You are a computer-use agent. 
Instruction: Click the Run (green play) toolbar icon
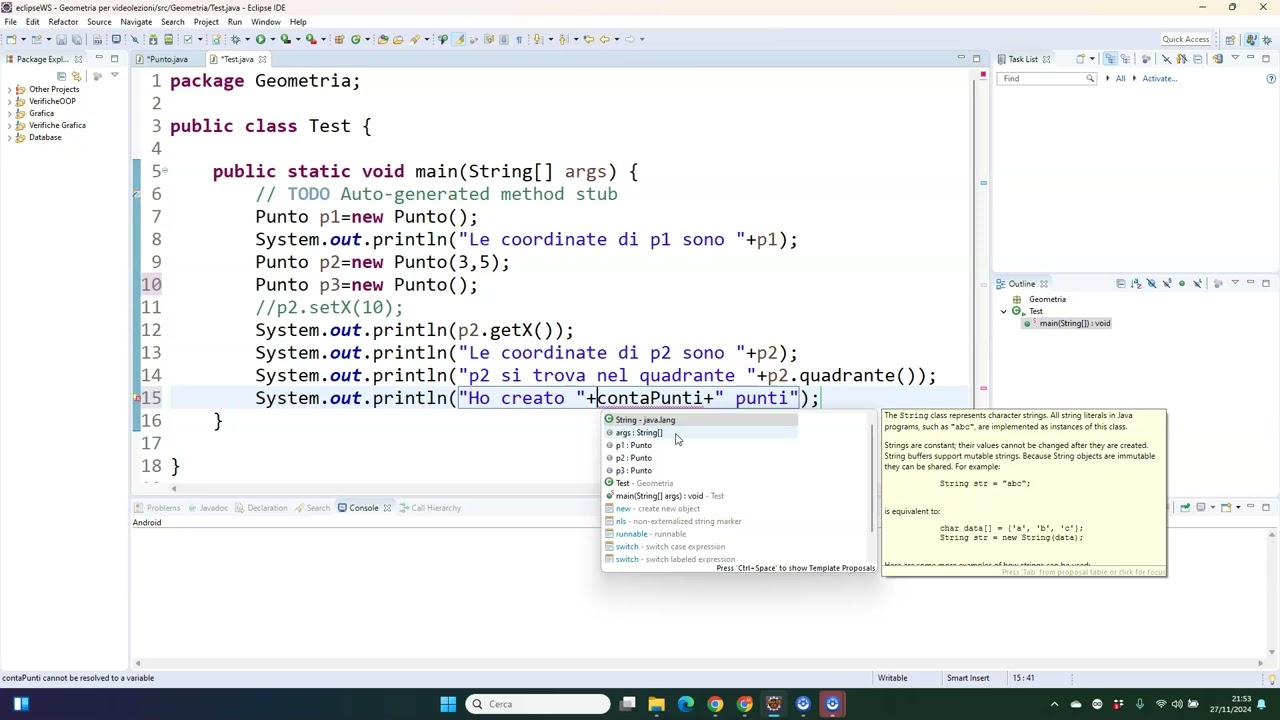[261, 39]
